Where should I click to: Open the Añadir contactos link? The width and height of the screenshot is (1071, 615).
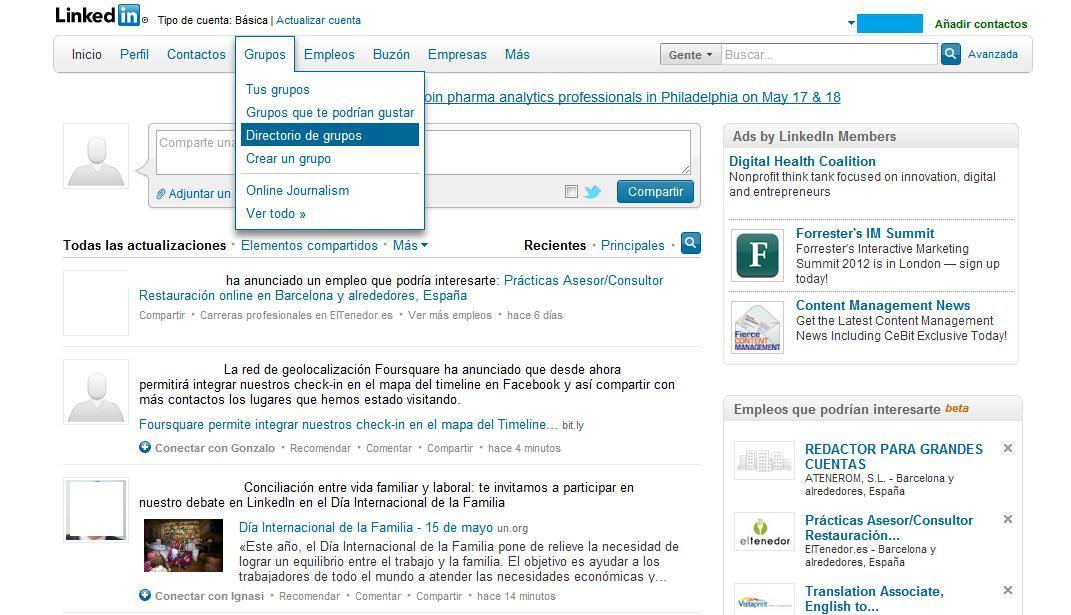[x=980, y=24]
